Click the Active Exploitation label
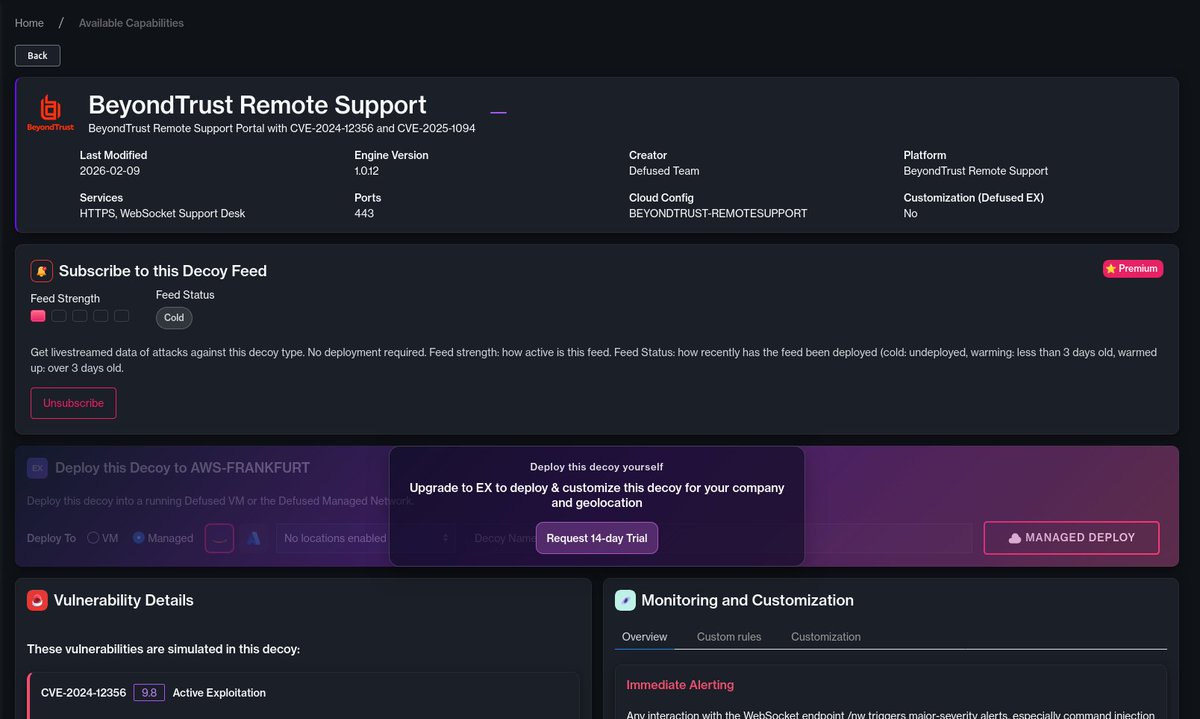This screenshot has height=719, width=1200. coord(219,692)
